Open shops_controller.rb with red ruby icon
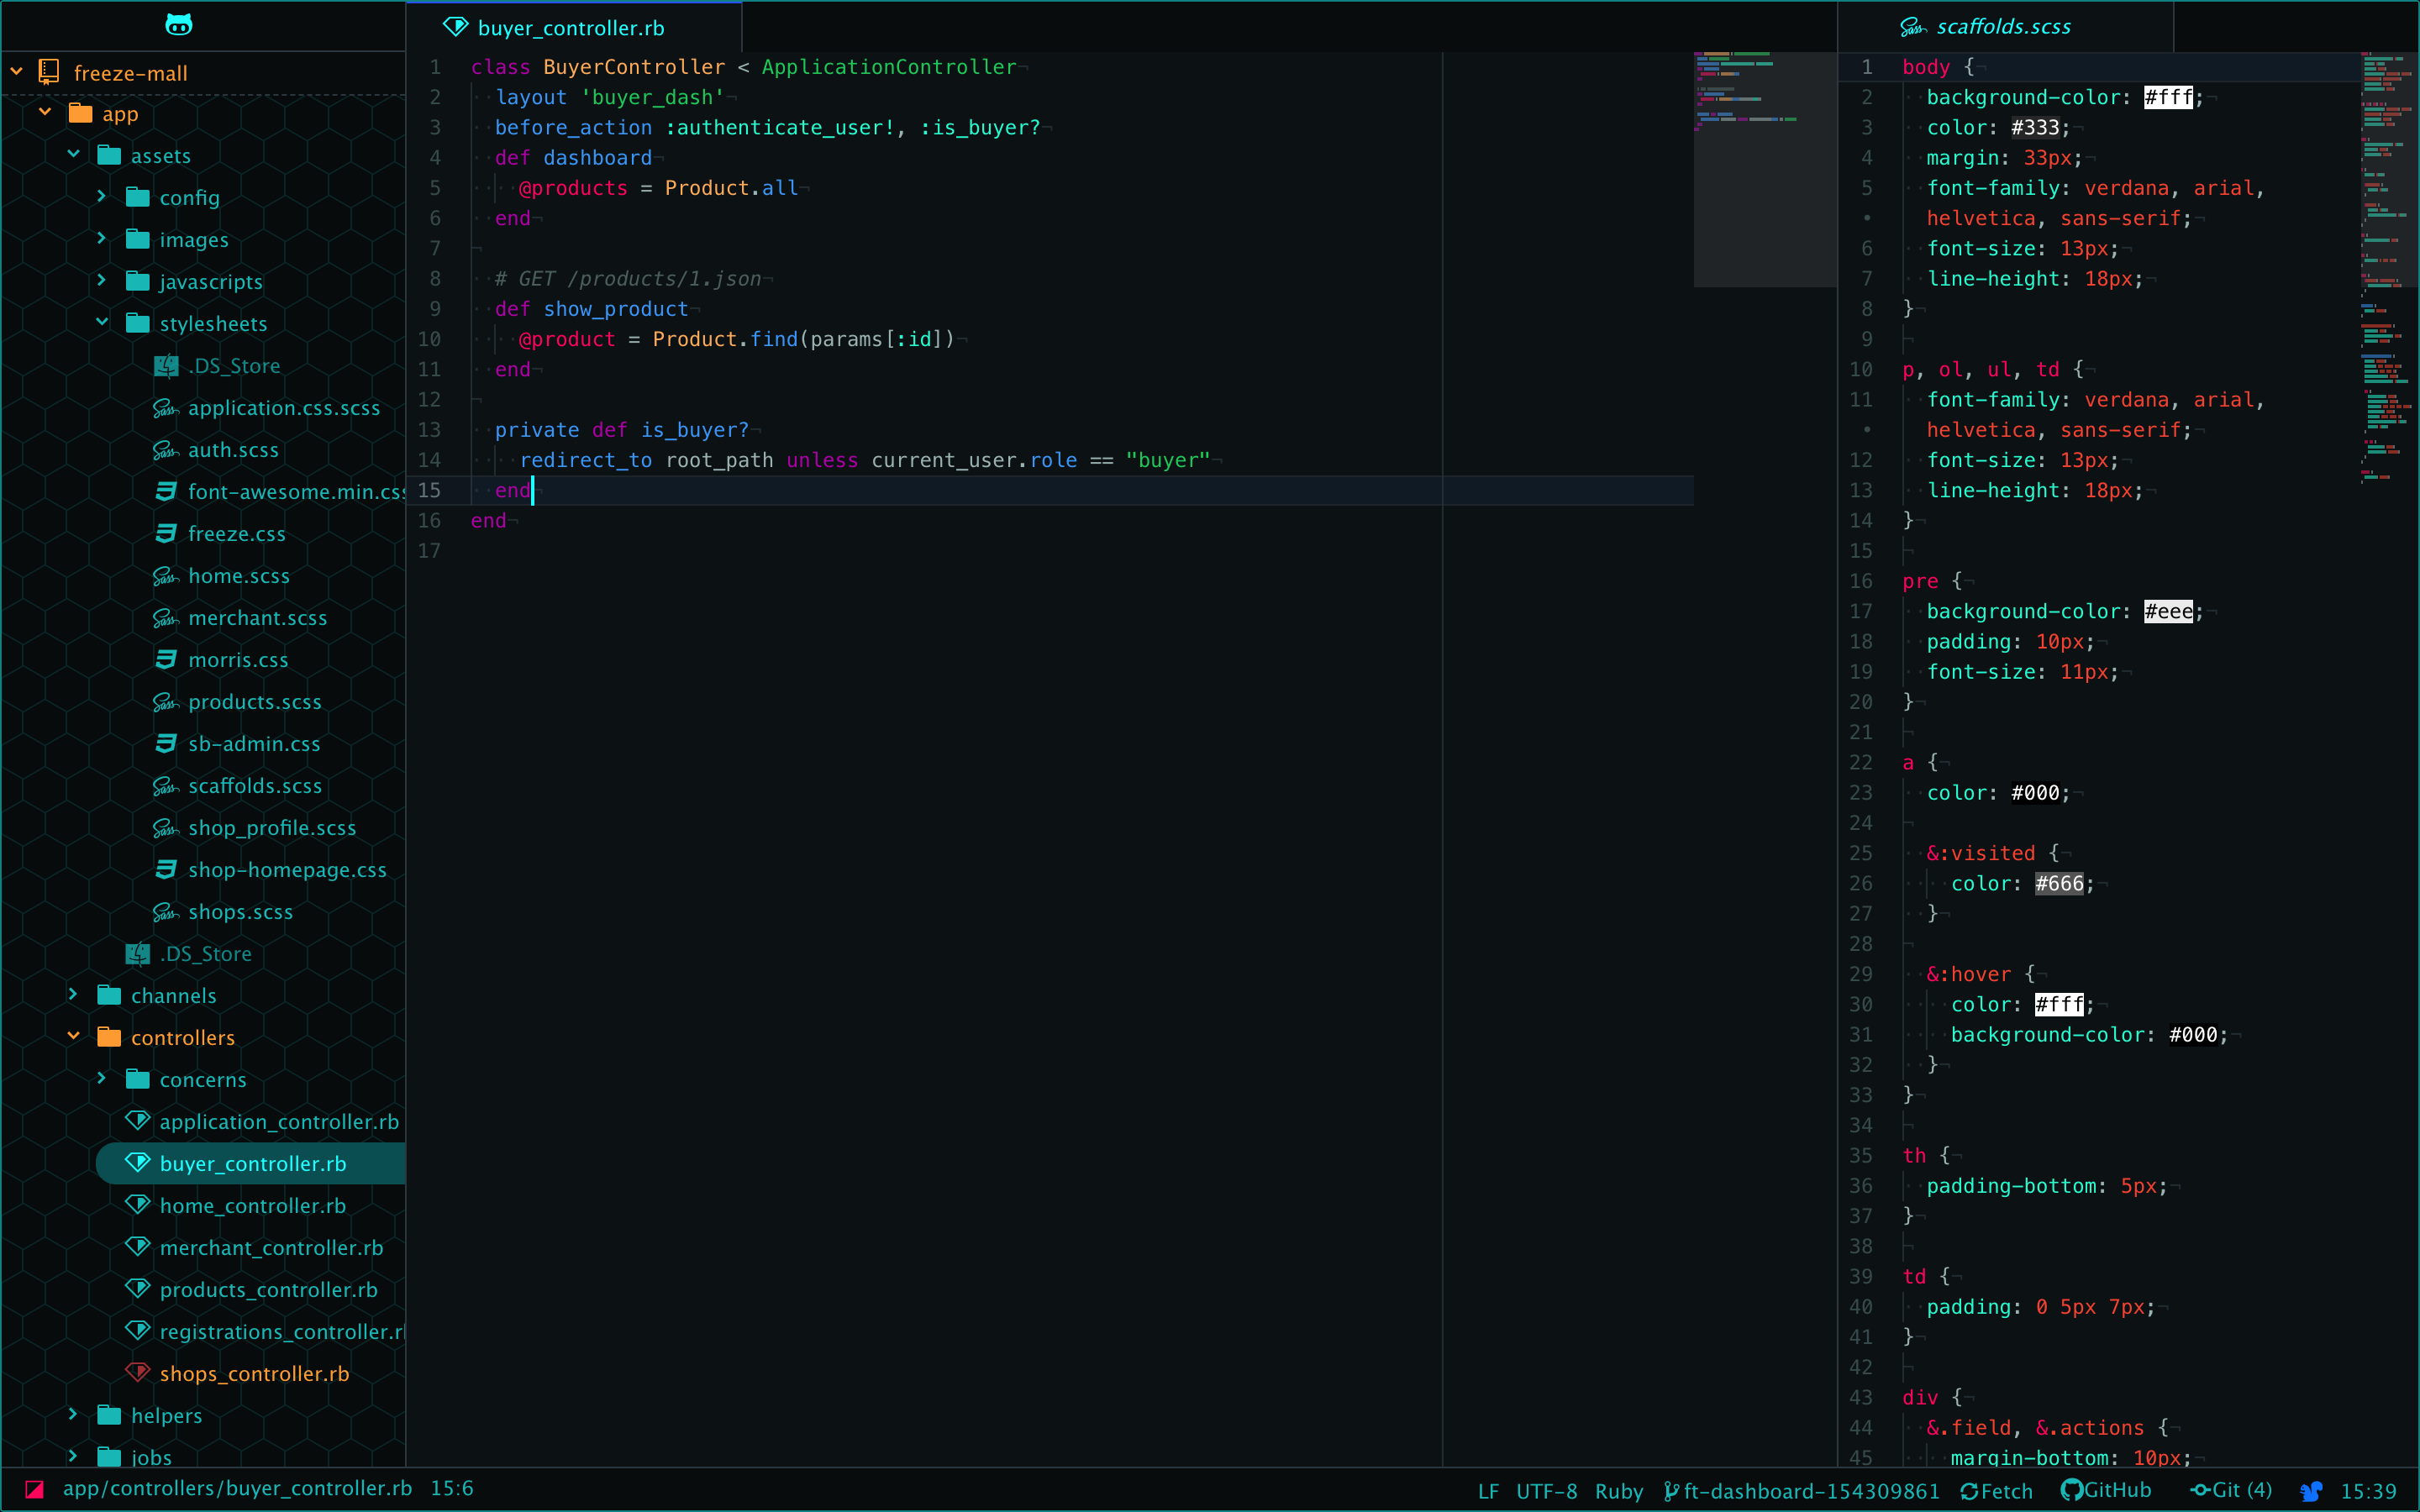Screen dimensions: 2420x1512 (254, 1374)
